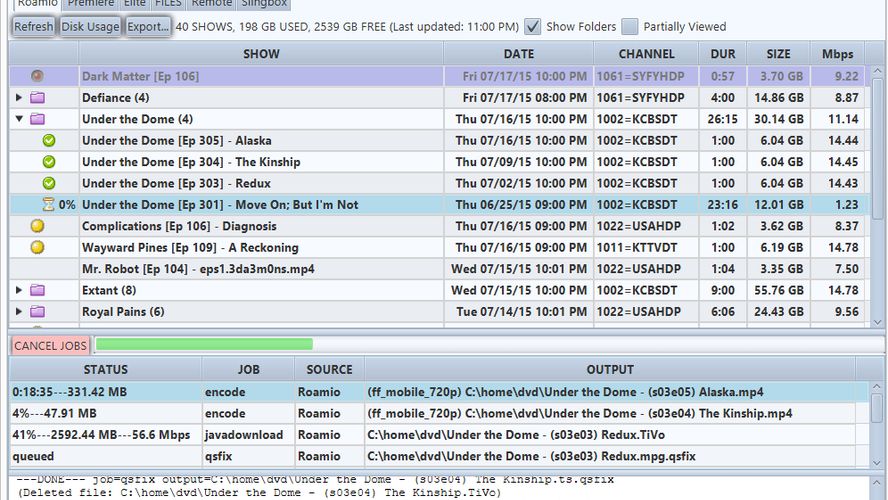
Task: Click the 55.76 GB size cell for Extant
Action: point(779,290)
